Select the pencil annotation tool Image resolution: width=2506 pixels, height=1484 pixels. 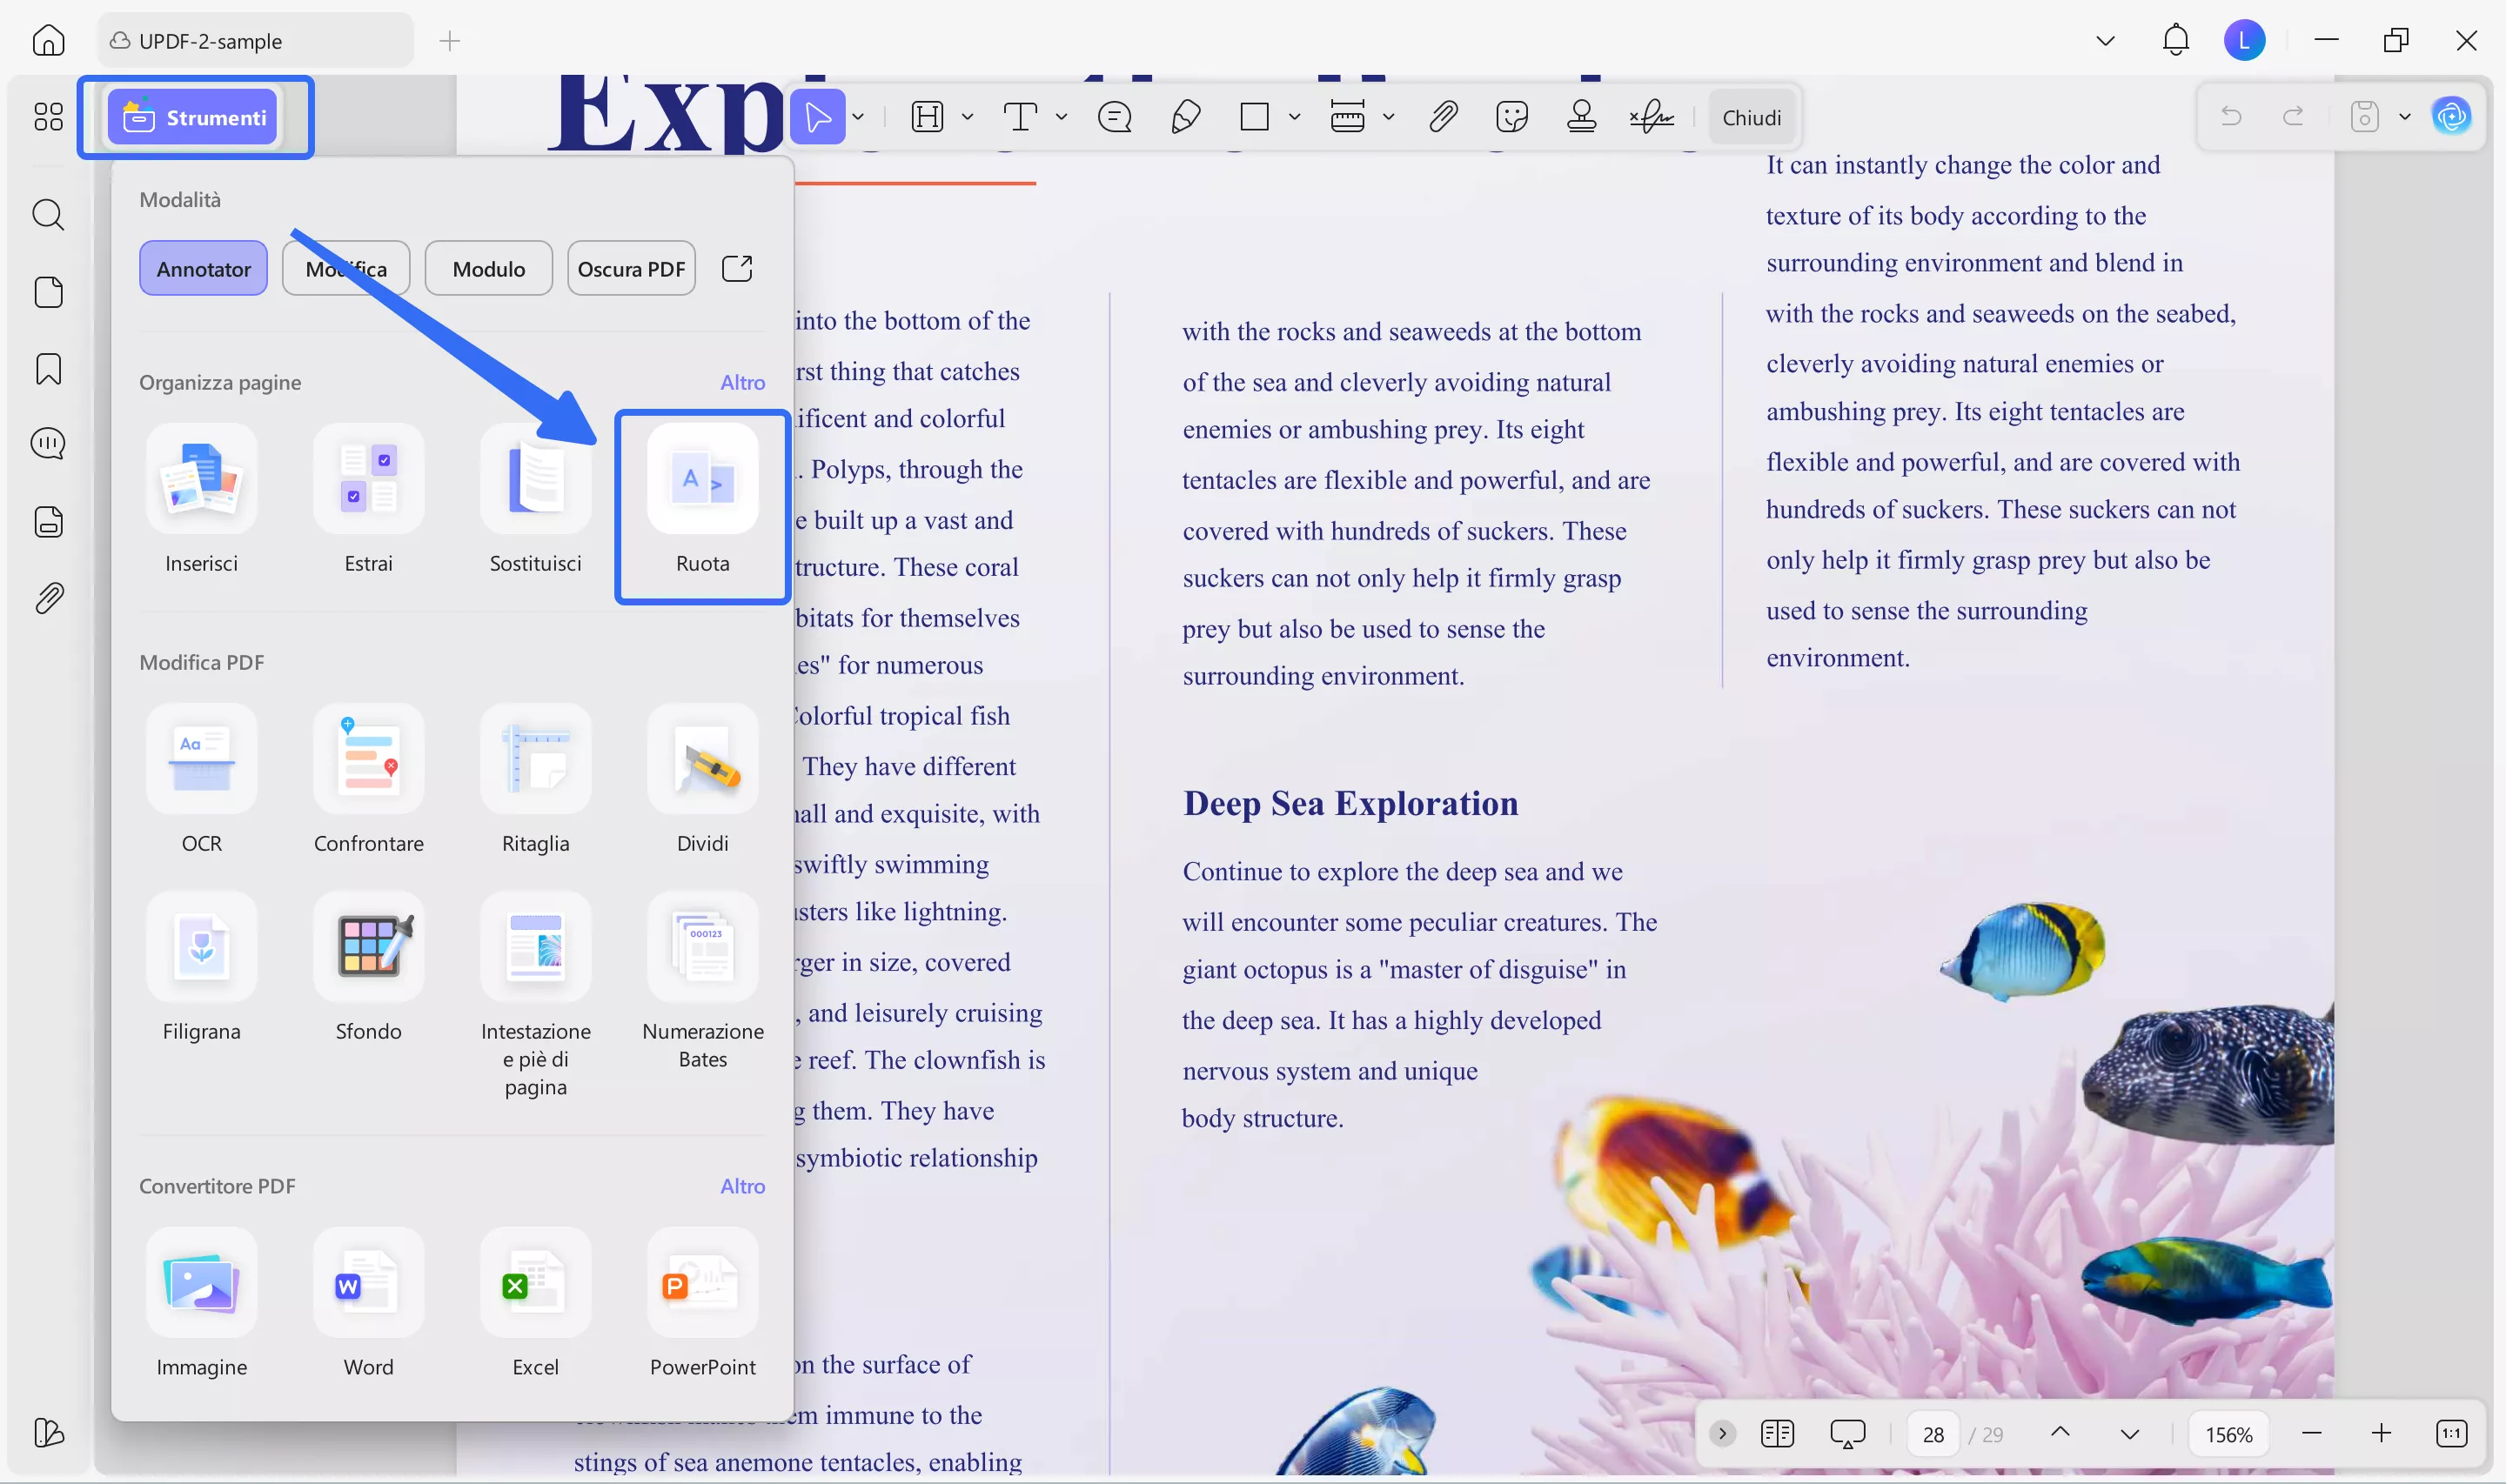[x=1186, y=117]
